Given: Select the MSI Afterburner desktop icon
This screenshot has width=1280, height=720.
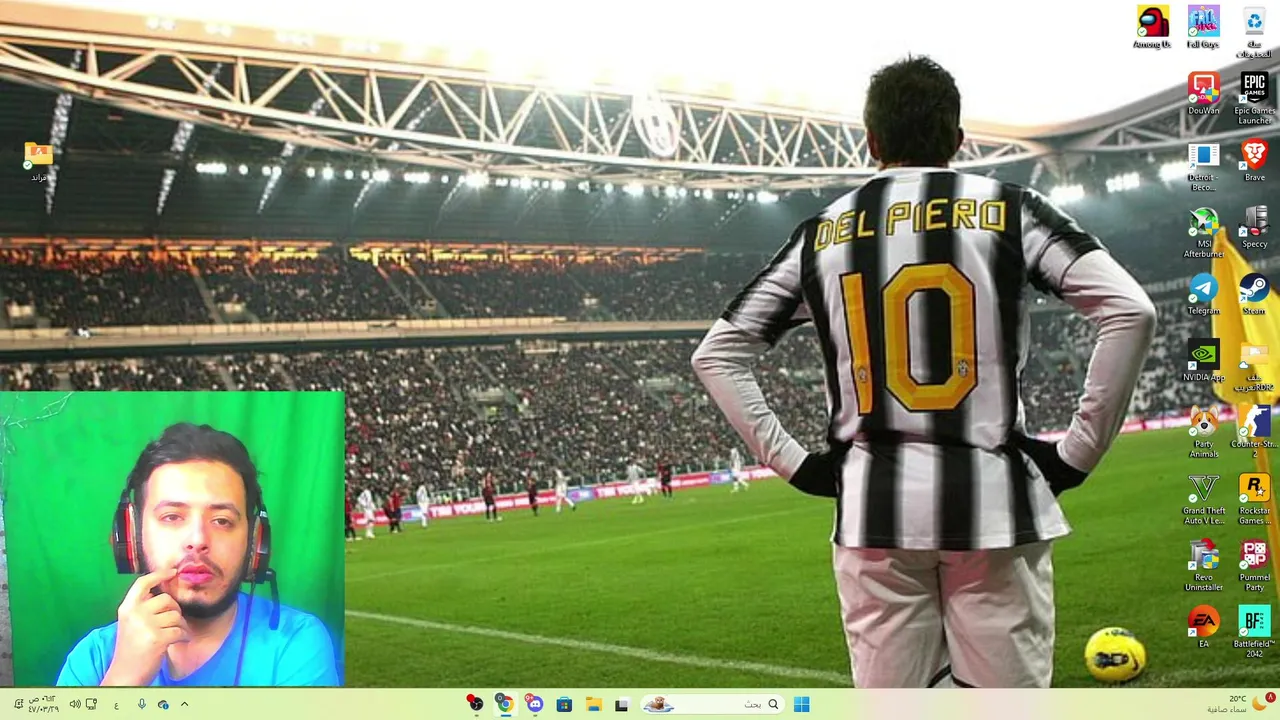Looking at the screenshot, I should coord(1203,233).
